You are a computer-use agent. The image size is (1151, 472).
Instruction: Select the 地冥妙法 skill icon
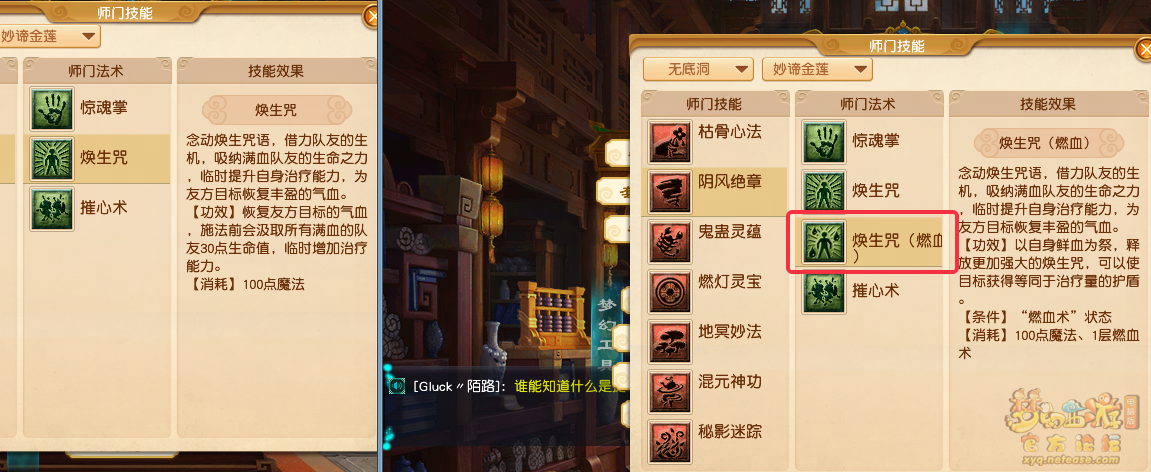click(669, 341)
